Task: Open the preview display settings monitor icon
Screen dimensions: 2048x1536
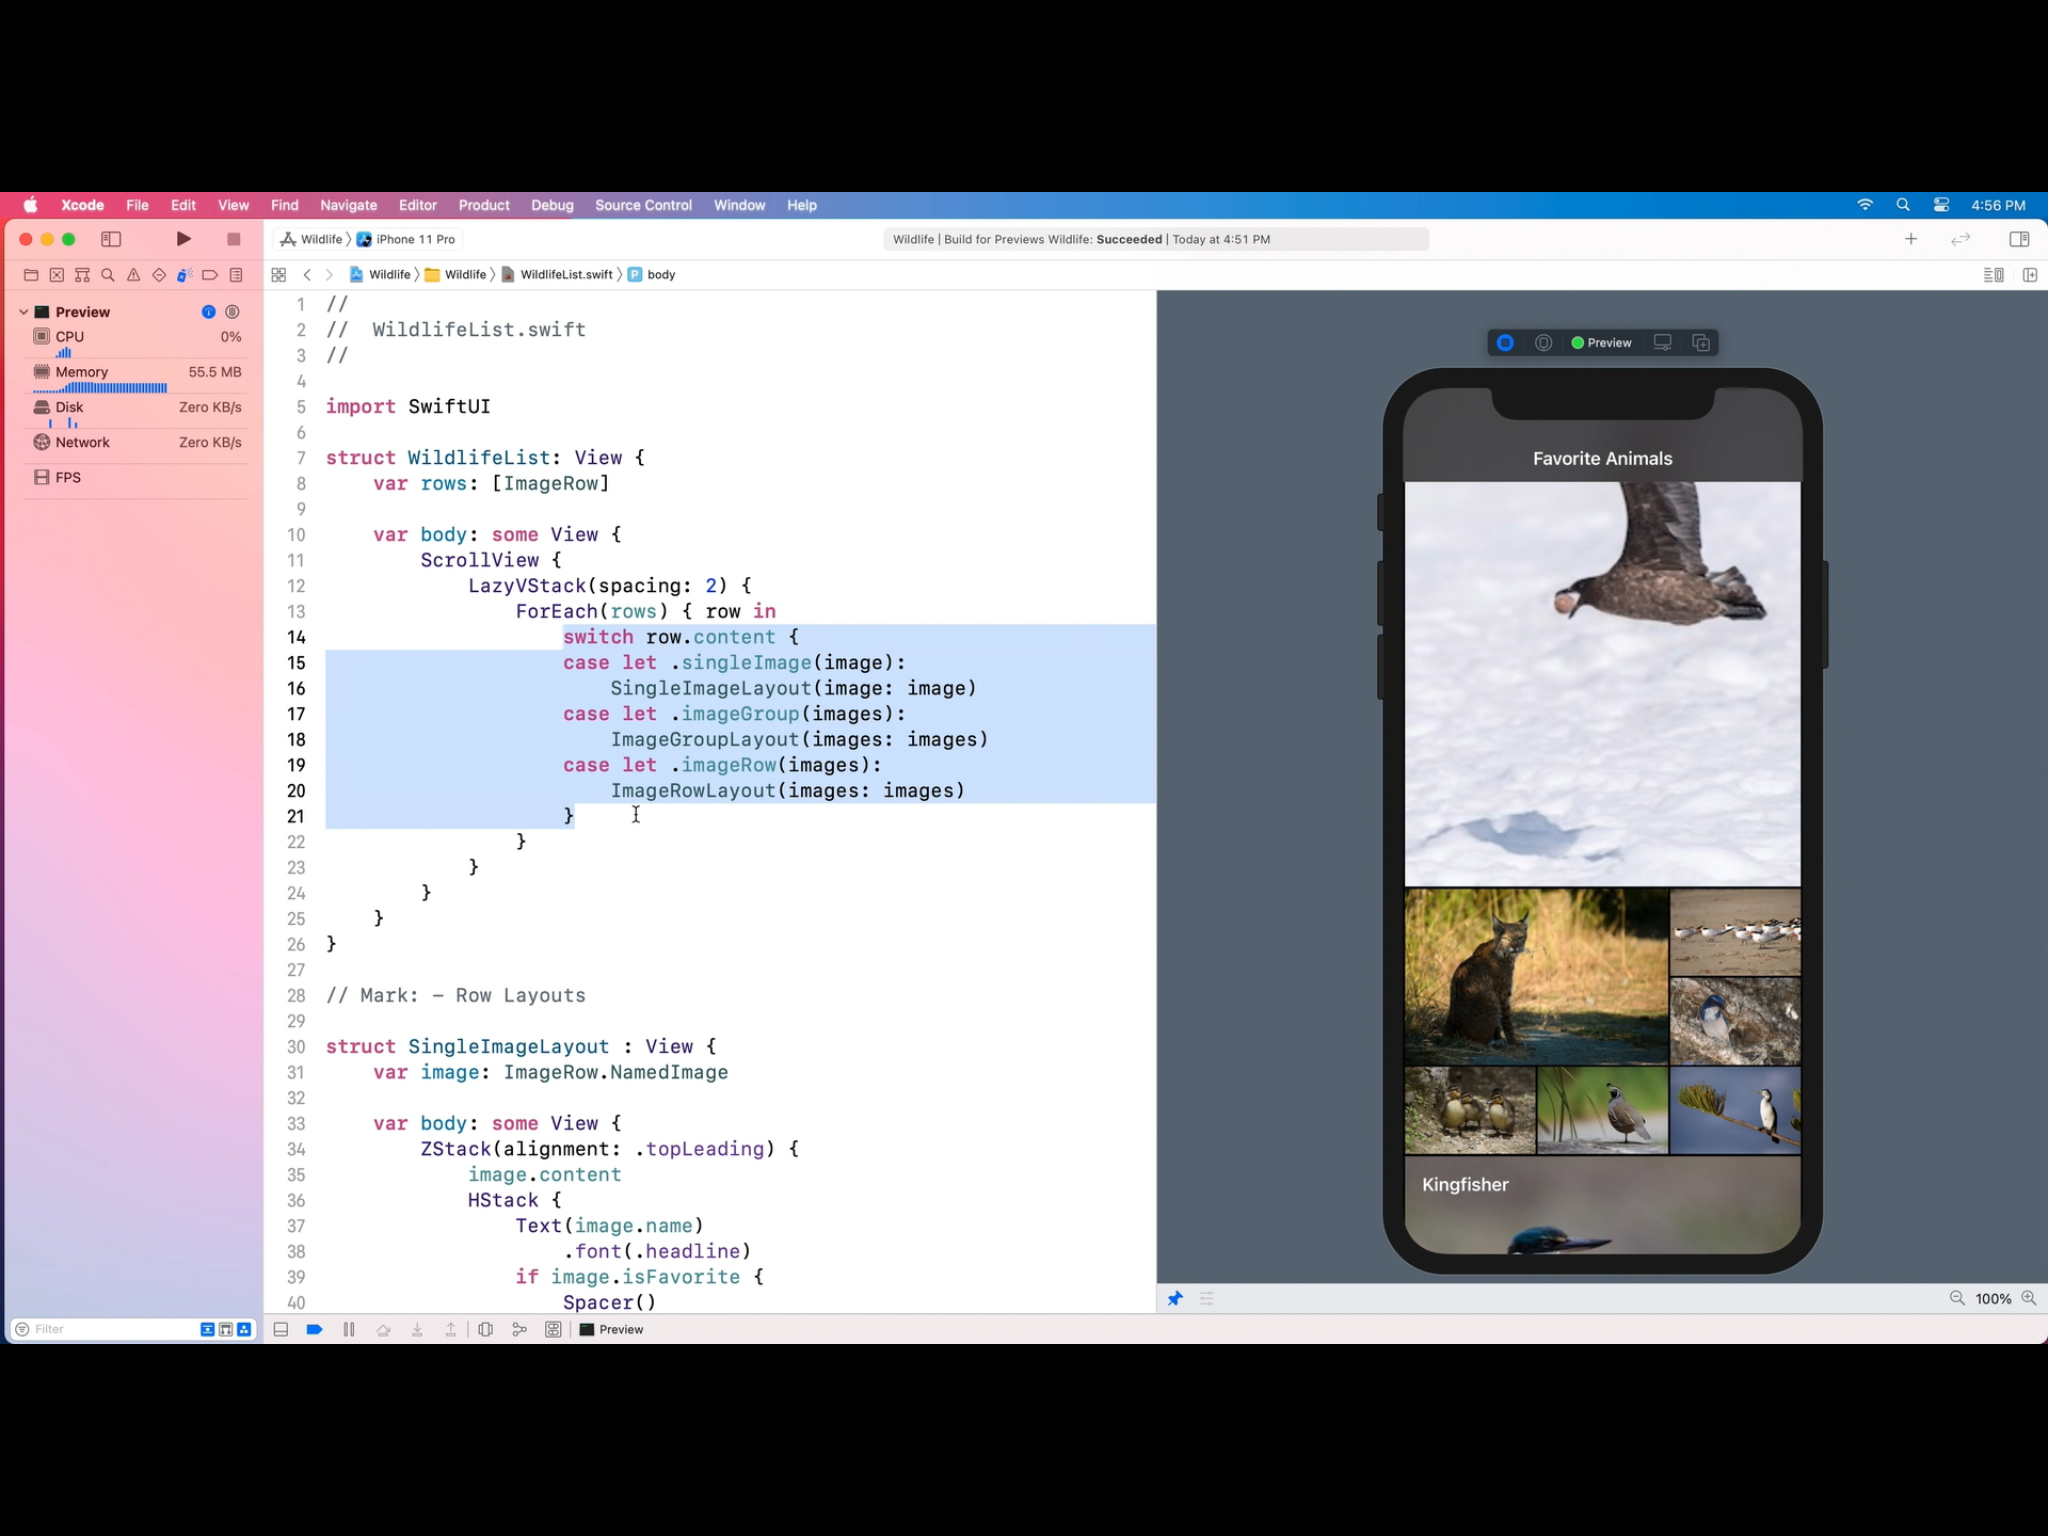Action: pyautogui.click(x=1662, y=343)
